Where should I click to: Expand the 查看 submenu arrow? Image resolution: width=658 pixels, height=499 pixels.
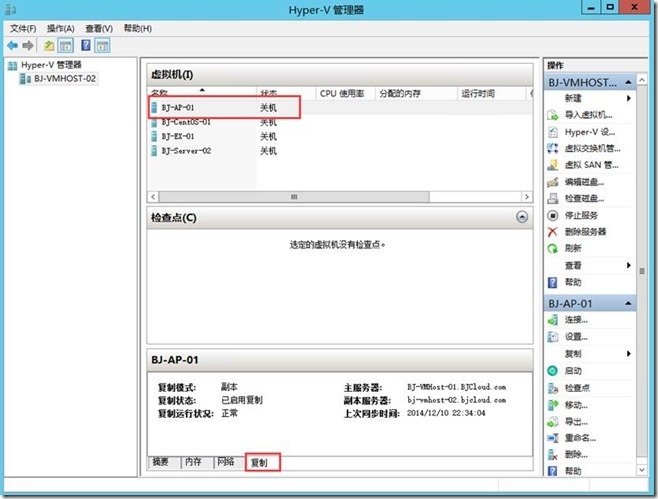click(629, 265)
